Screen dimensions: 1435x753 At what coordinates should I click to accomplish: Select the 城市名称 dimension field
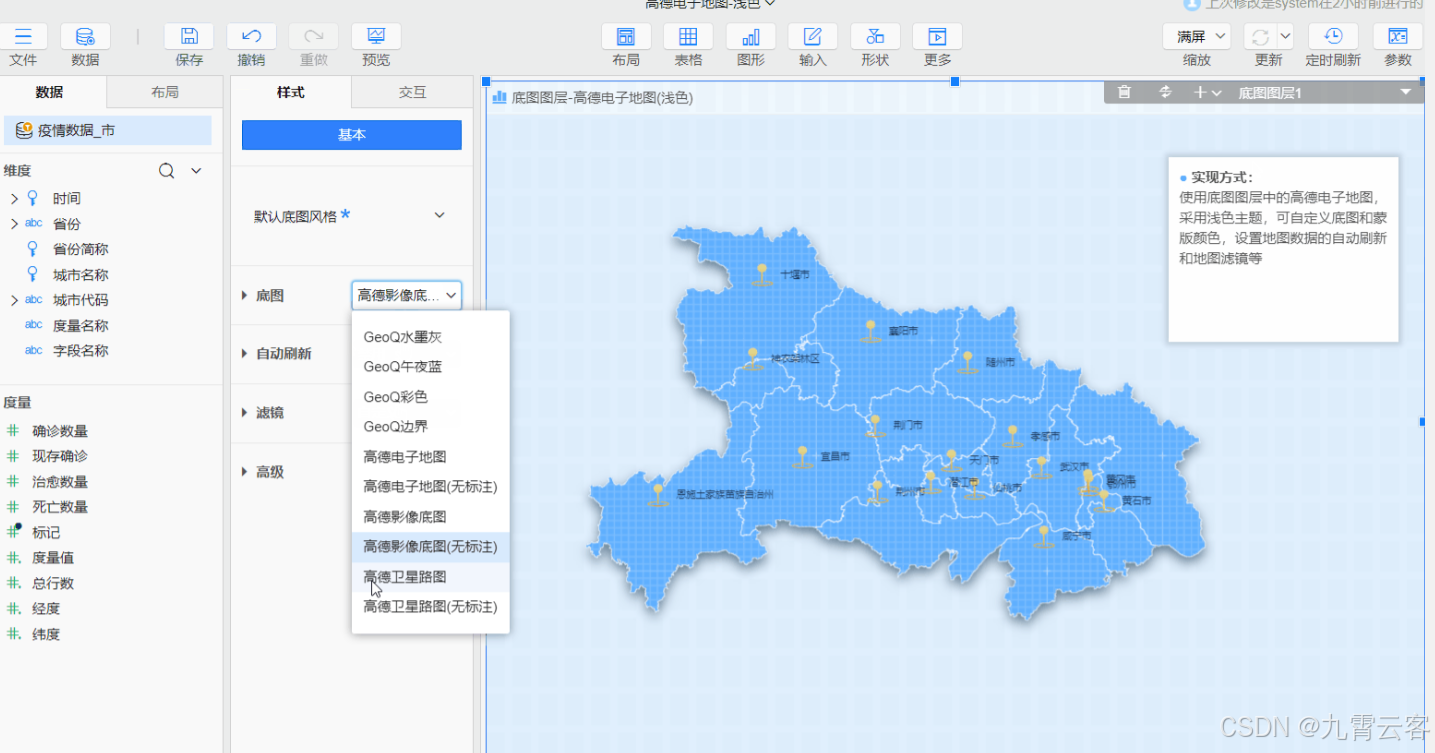pyautogui.click(x=80, y=275)
